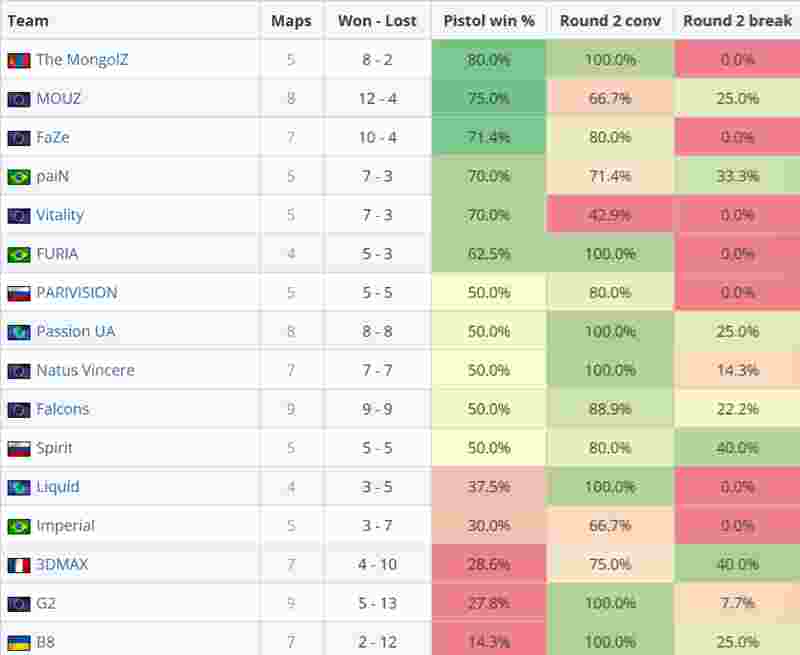Click the Won - Lost column header
The height and width of the screenshot is (655, 800).
point(377,21)
